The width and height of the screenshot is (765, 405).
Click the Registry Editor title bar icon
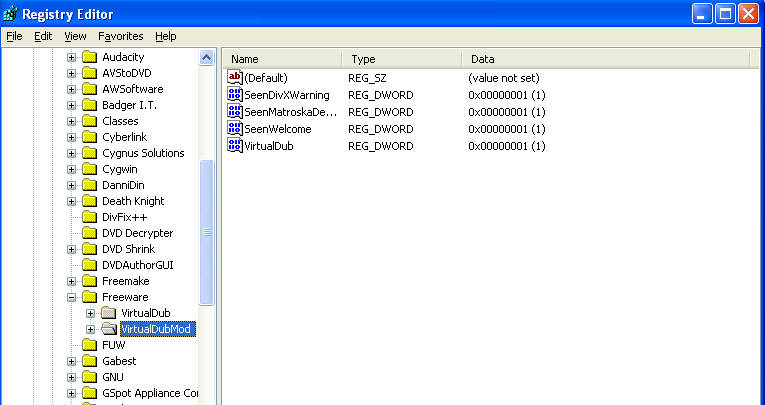(10, 14)
